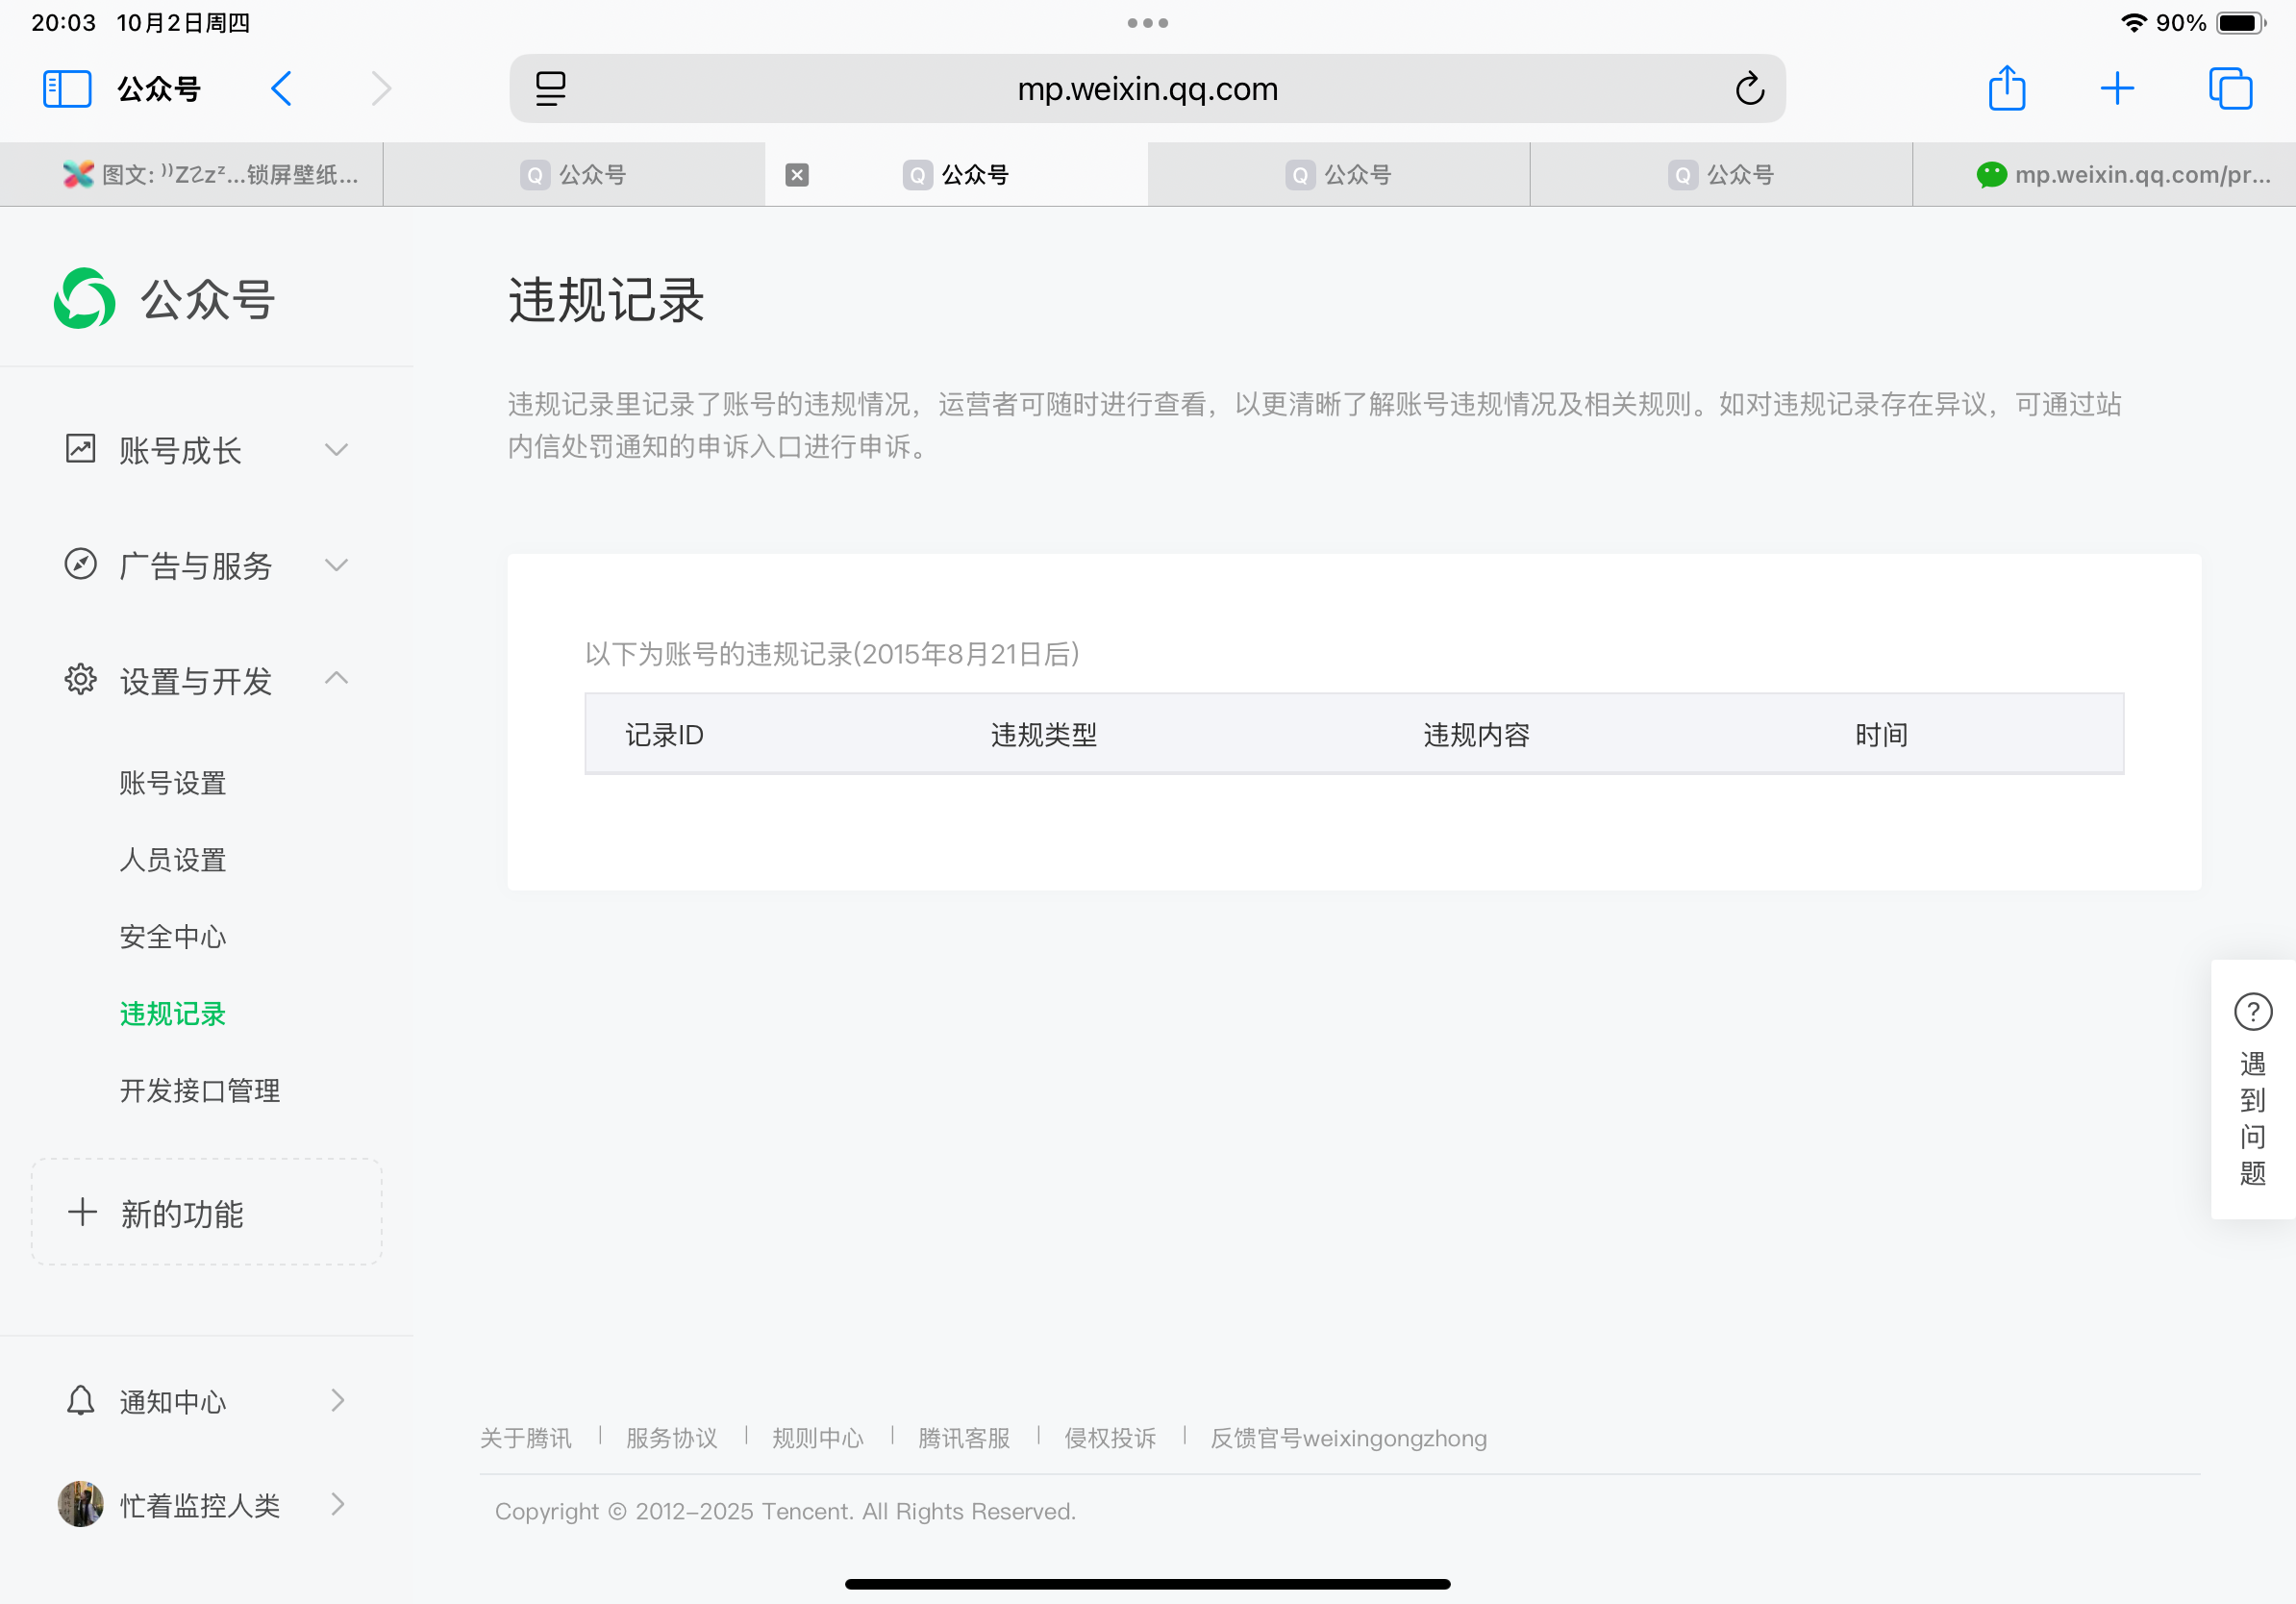Click the 公众号 green logo
2296x1604 pixels.
pyautogui.click(x=85, y=298)
